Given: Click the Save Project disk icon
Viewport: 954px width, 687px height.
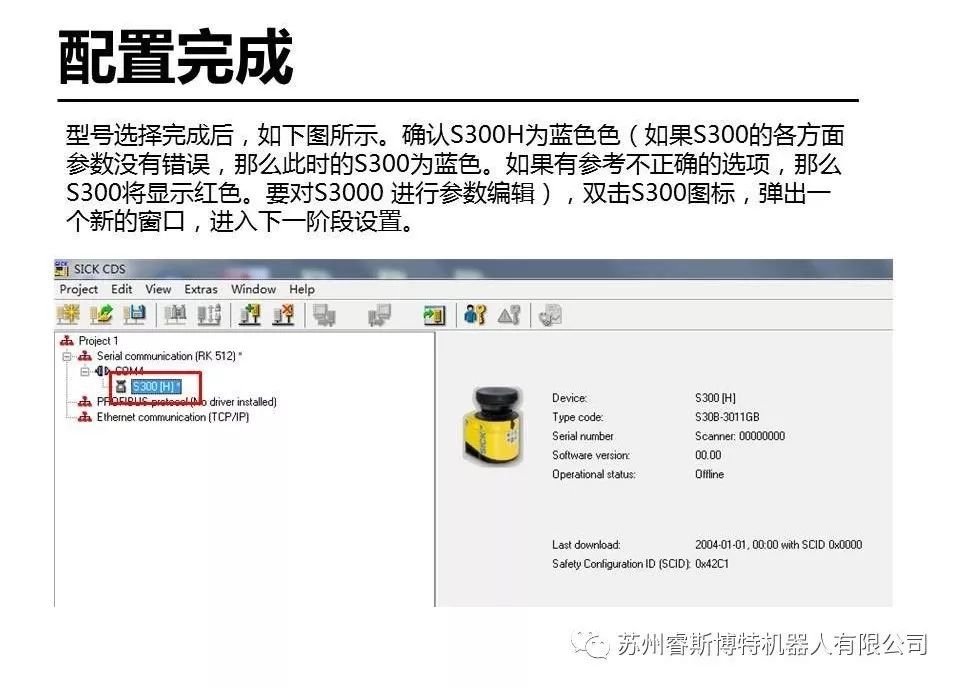Looking at the screenshot, I should pos(133,315).
